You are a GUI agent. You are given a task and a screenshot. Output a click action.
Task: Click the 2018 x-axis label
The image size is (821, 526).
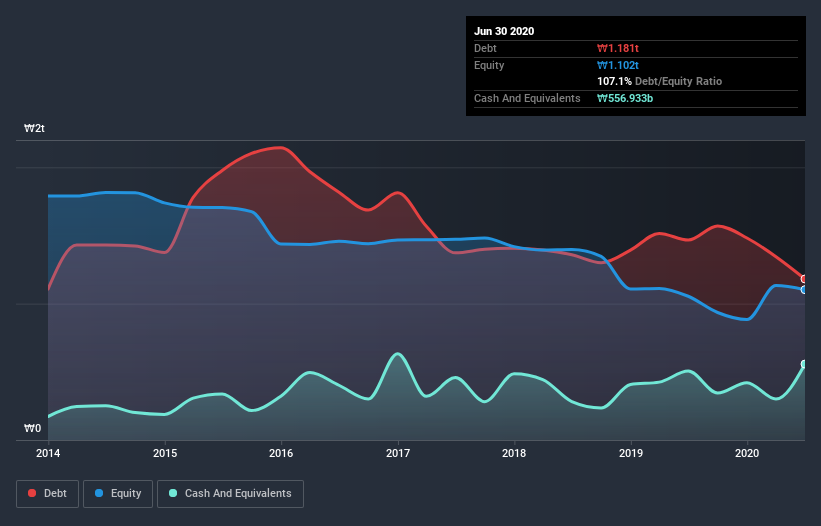pyautogui.click(x=514, y=453)
